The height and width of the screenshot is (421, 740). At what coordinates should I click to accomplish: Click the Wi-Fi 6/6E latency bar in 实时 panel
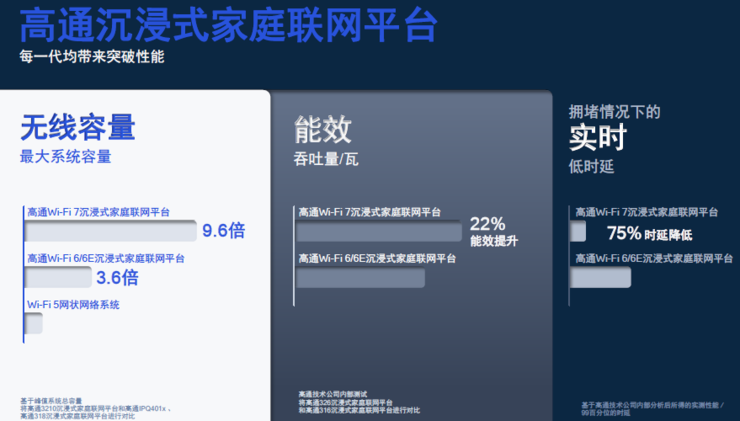600,277
